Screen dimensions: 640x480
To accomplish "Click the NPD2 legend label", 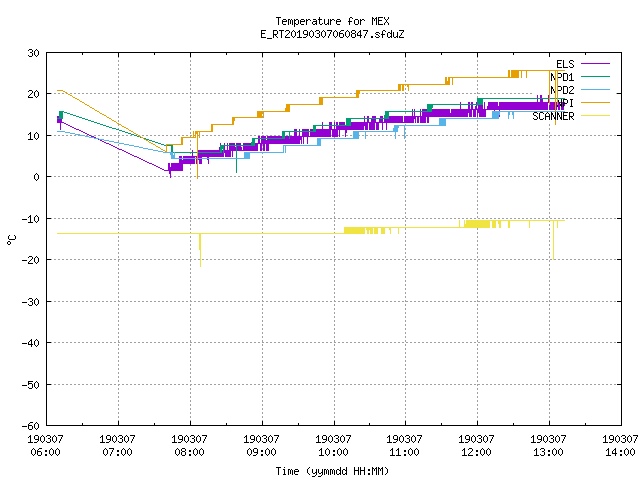I will click(562, 90).
